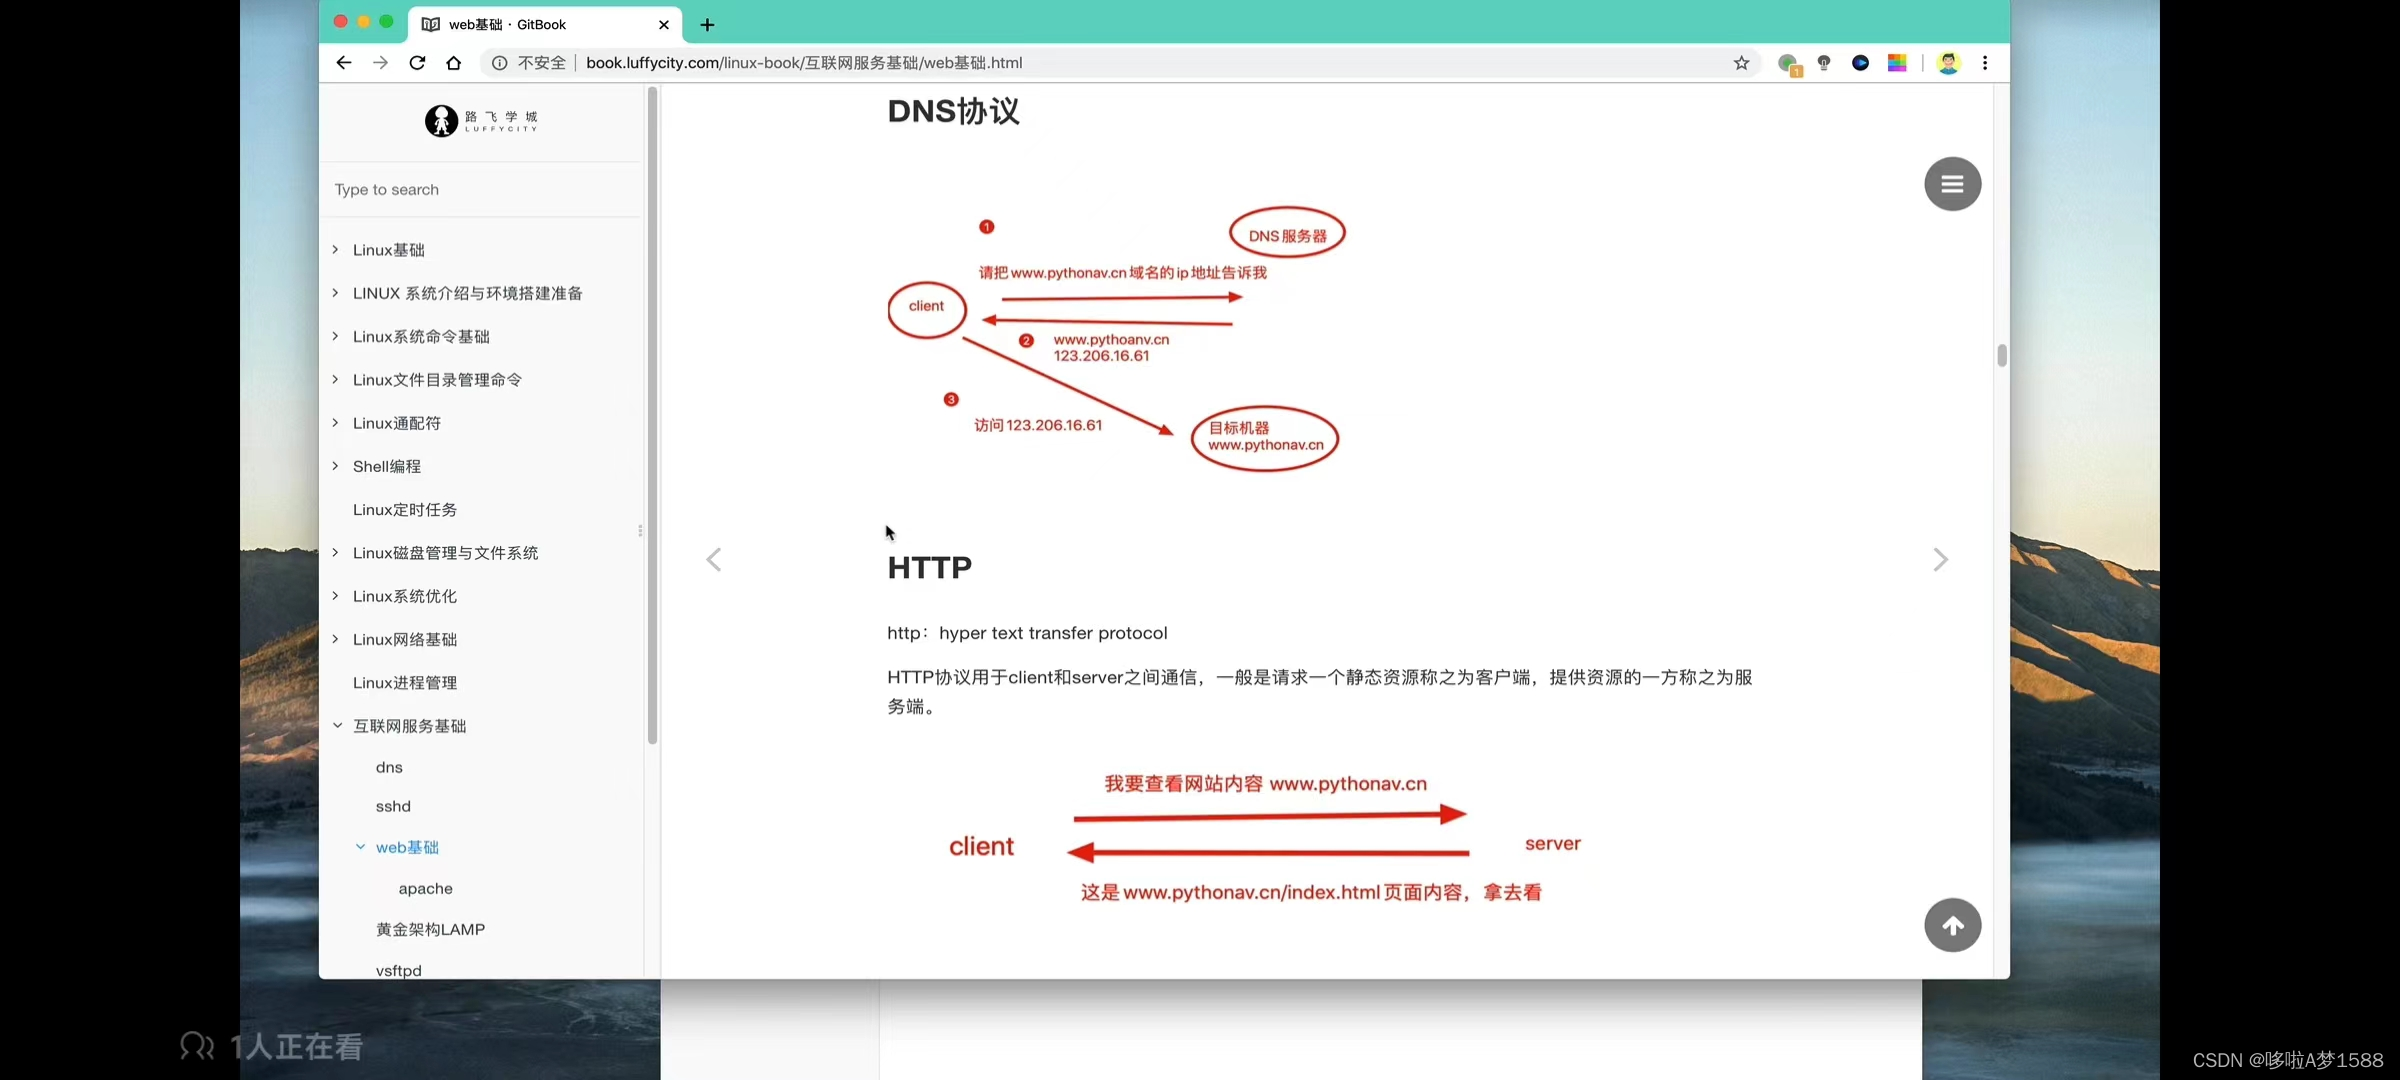Open the apache page link
The width and height of the screenshot is (2400, 1080).
click(425, 889)
